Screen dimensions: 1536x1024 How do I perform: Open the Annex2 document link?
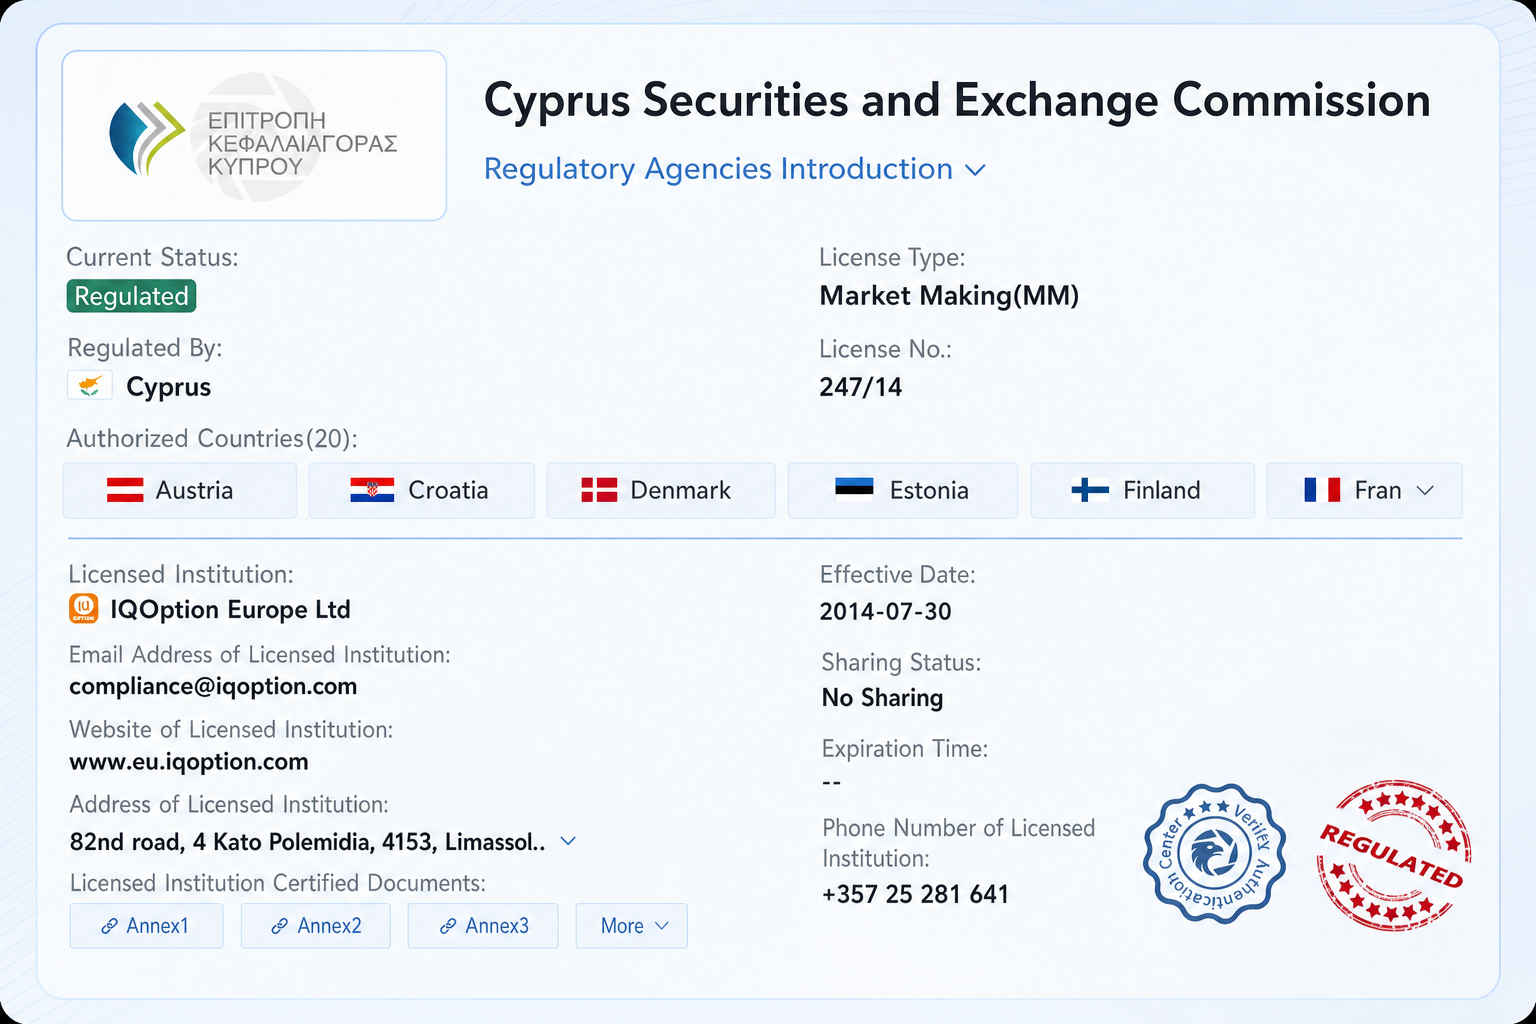coord(316,926)
